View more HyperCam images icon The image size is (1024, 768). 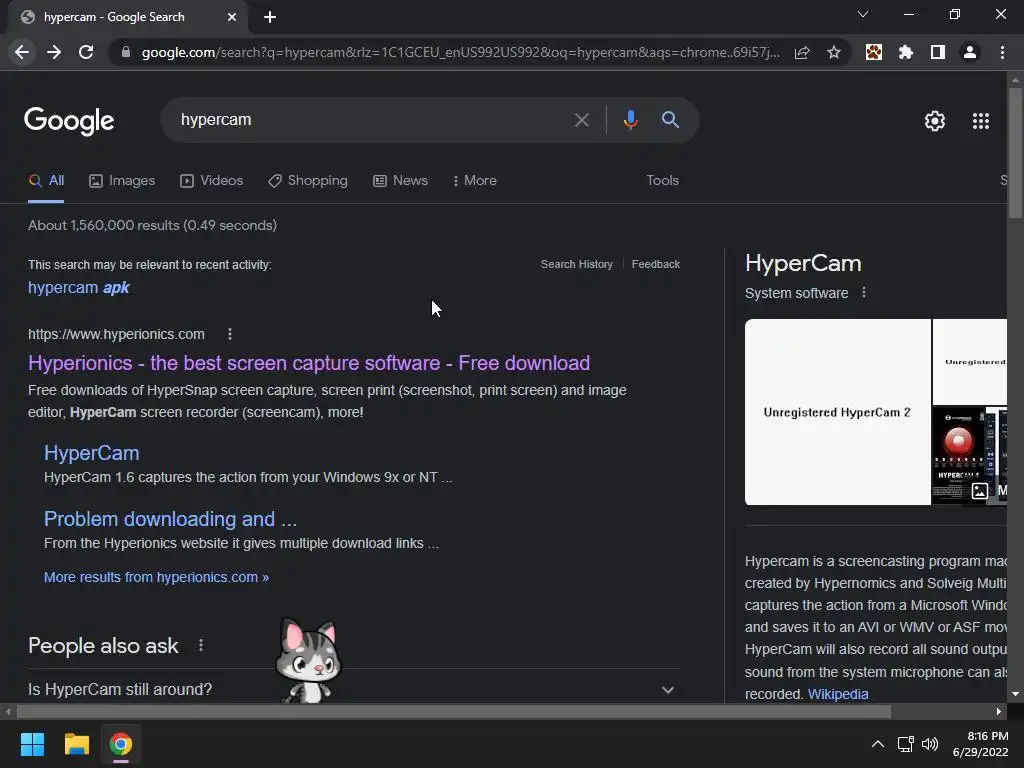[980, 490]
